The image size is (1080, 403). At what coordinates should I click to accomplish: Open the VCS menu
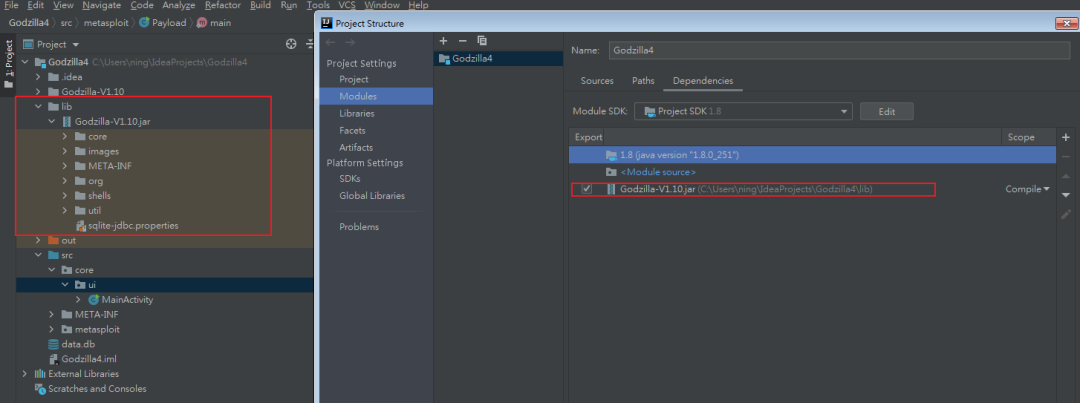click(x=347, y=5)
